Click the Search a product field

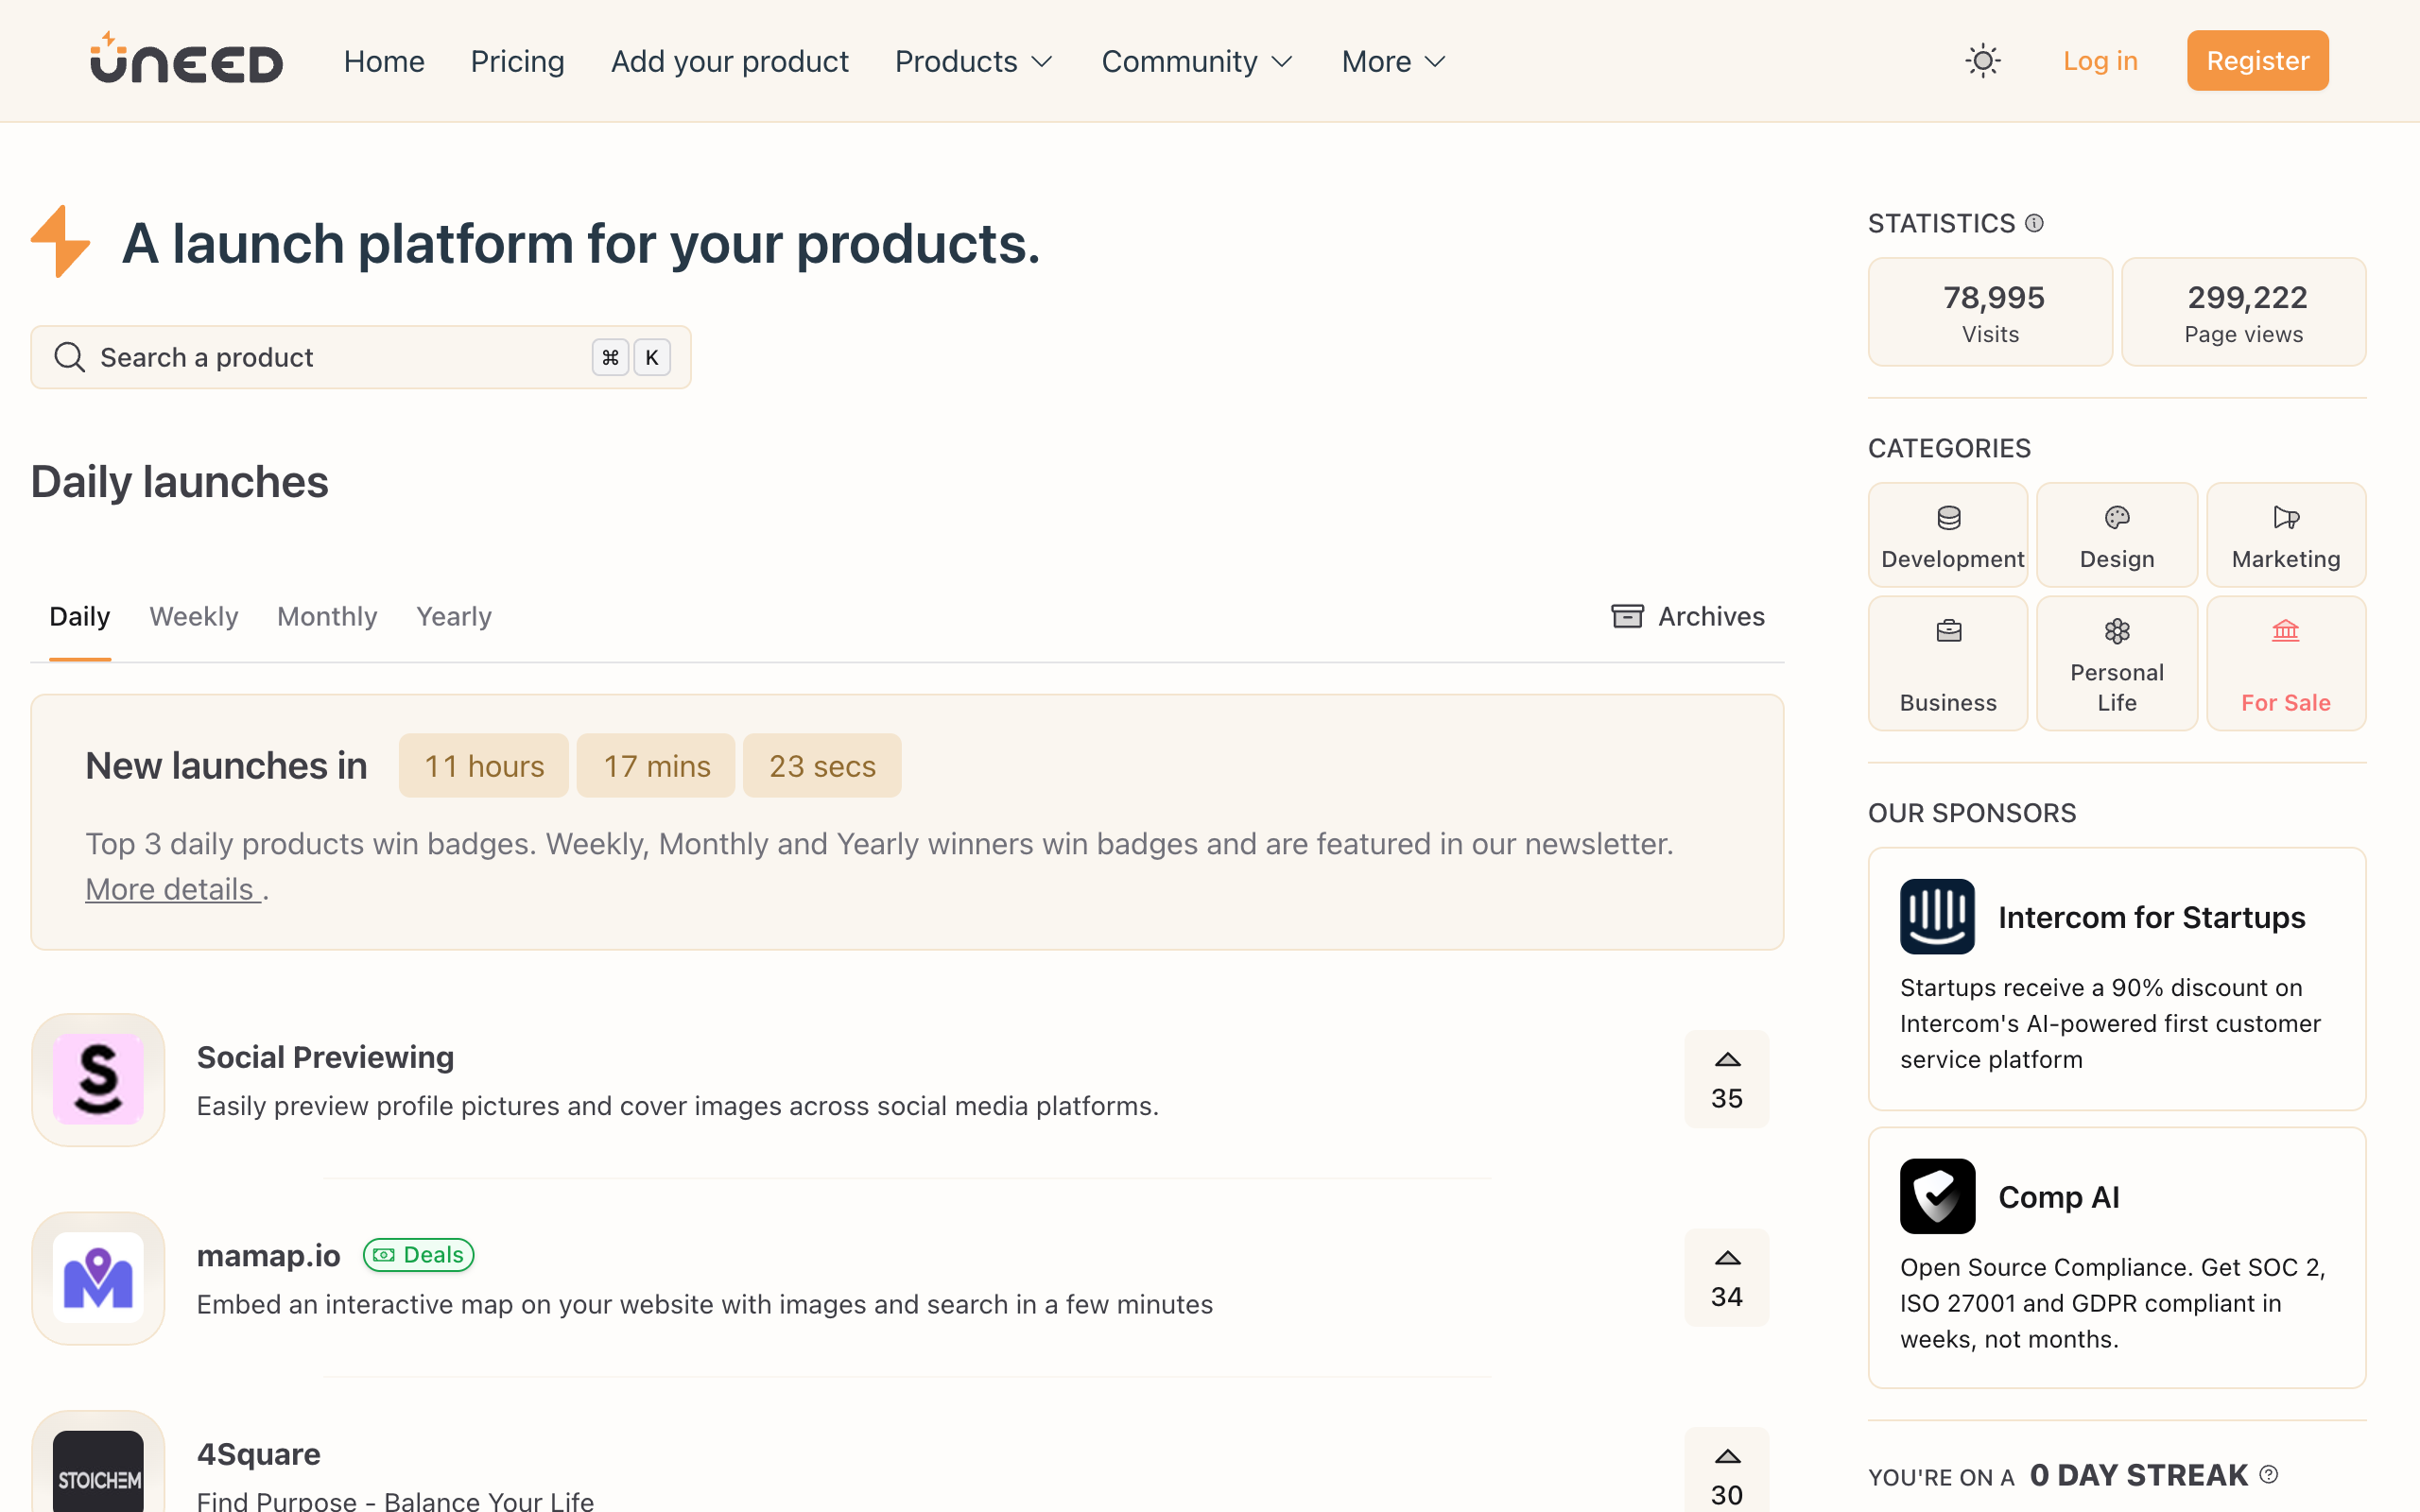tap(340, 357)
